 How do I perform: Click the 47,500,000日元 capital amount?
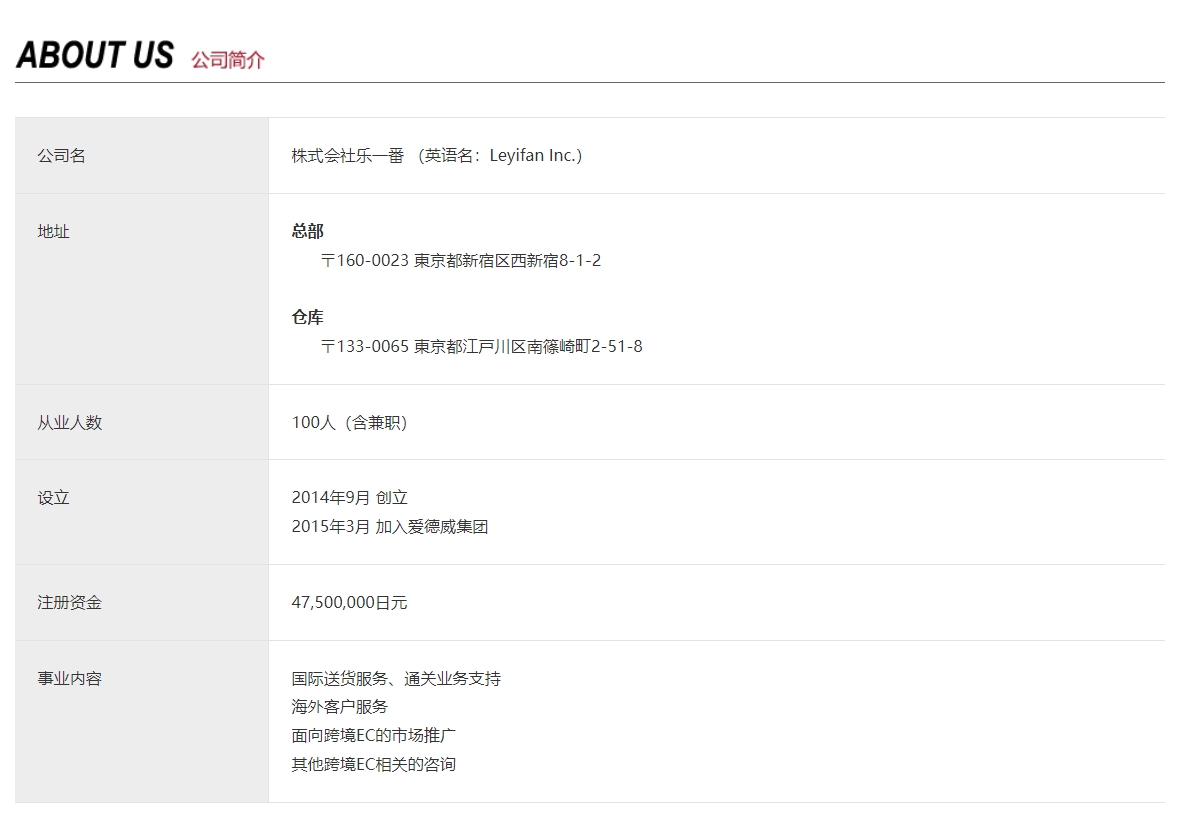(350, 603)
